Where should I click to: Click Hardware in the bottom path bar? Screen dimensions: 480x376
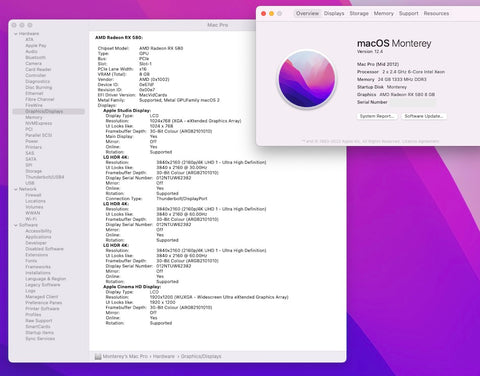[164, 356]
